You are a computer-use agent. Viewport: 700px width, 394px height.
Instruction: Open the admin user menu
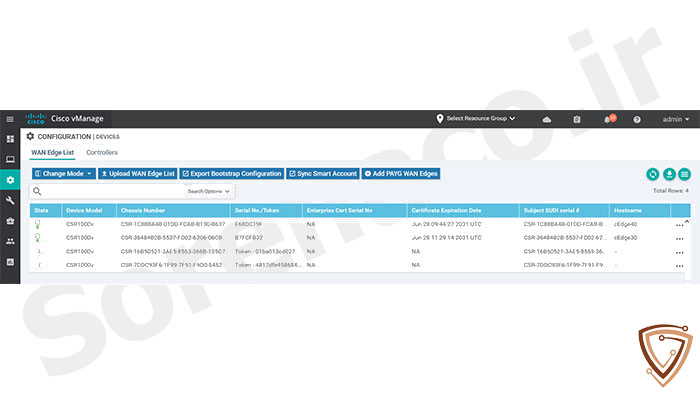(x=676, y=119)
